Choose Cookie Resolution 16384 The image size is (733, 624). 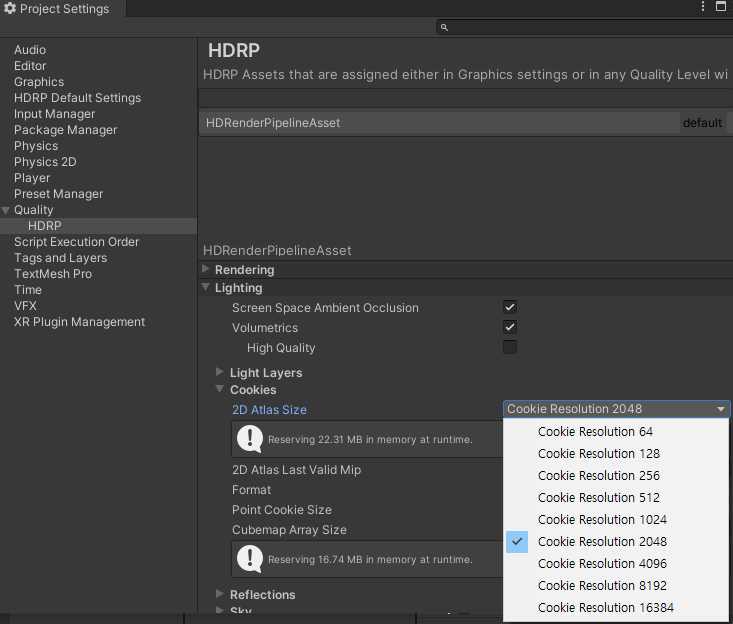(616, 607)
